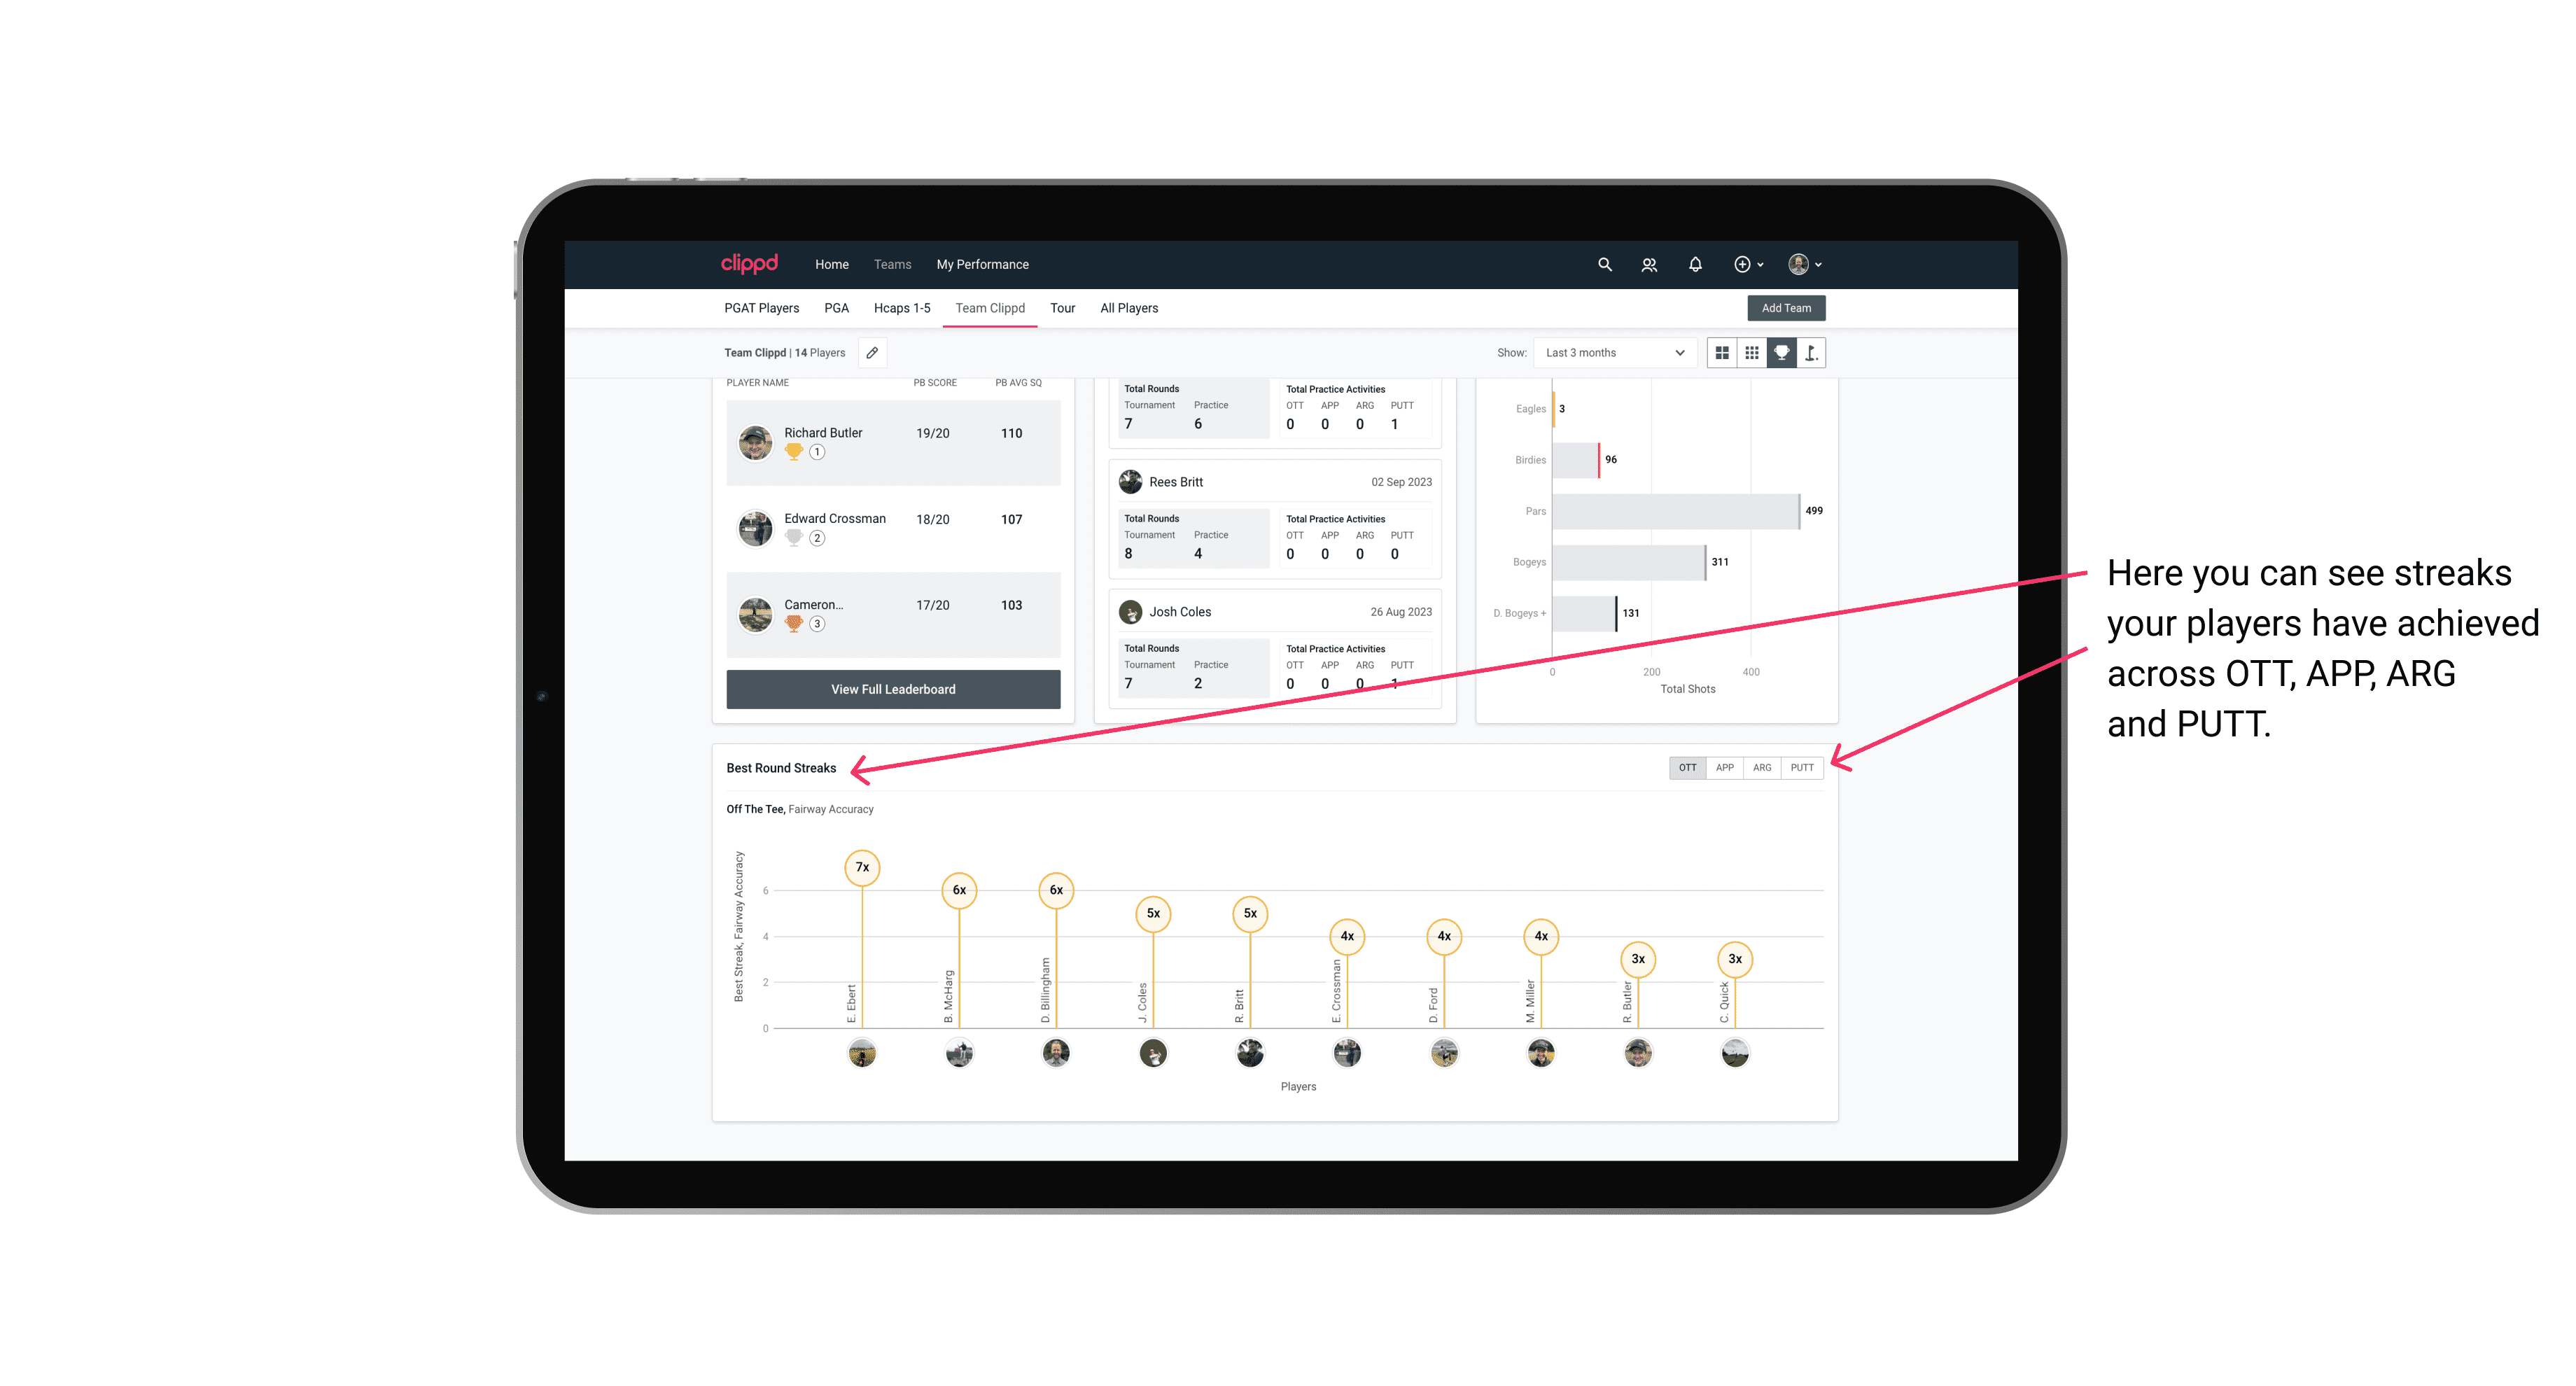Image resolution: width=2576 pixels, height=1386 pixels.
Task: Select the Team Clippd tab
Action: (x=990, y=307)
